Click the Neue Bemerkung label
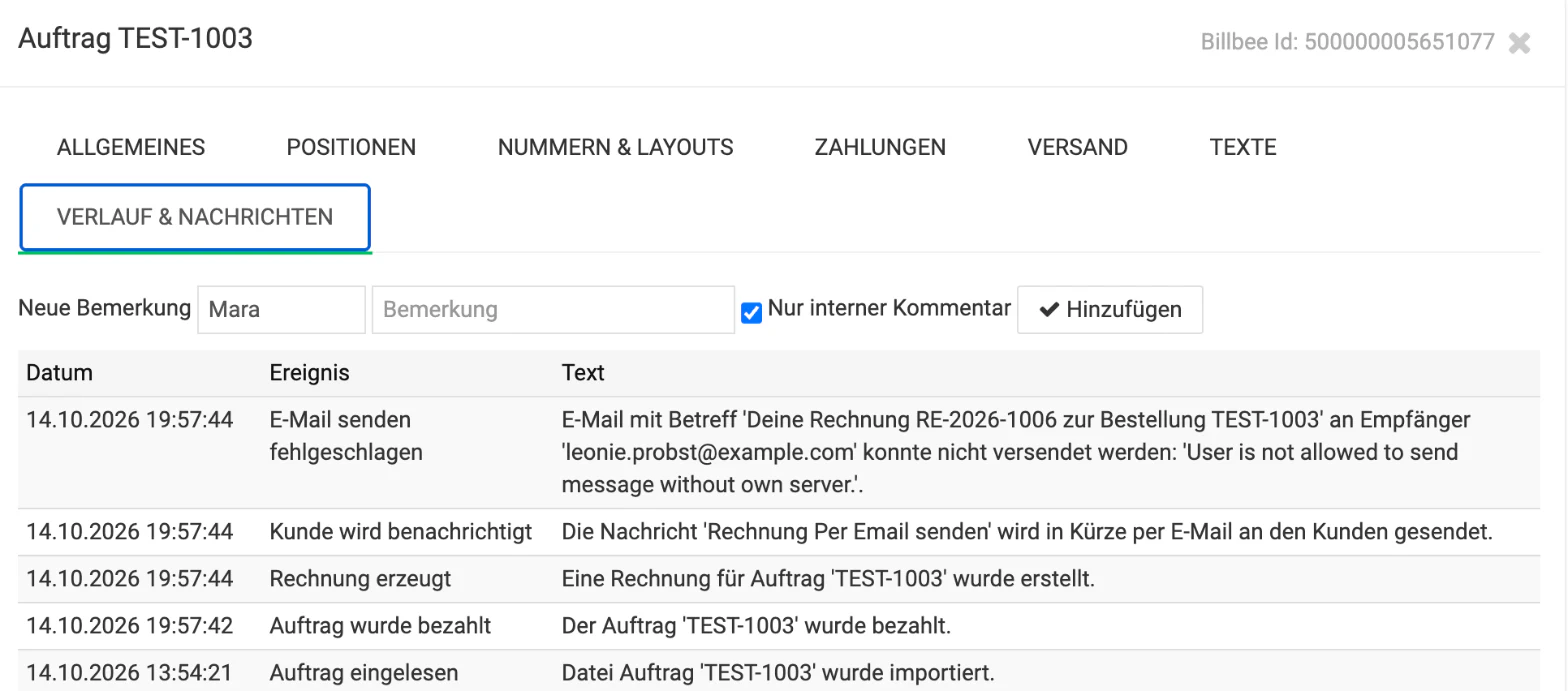 pyautogui.click(x=104, y=308)
